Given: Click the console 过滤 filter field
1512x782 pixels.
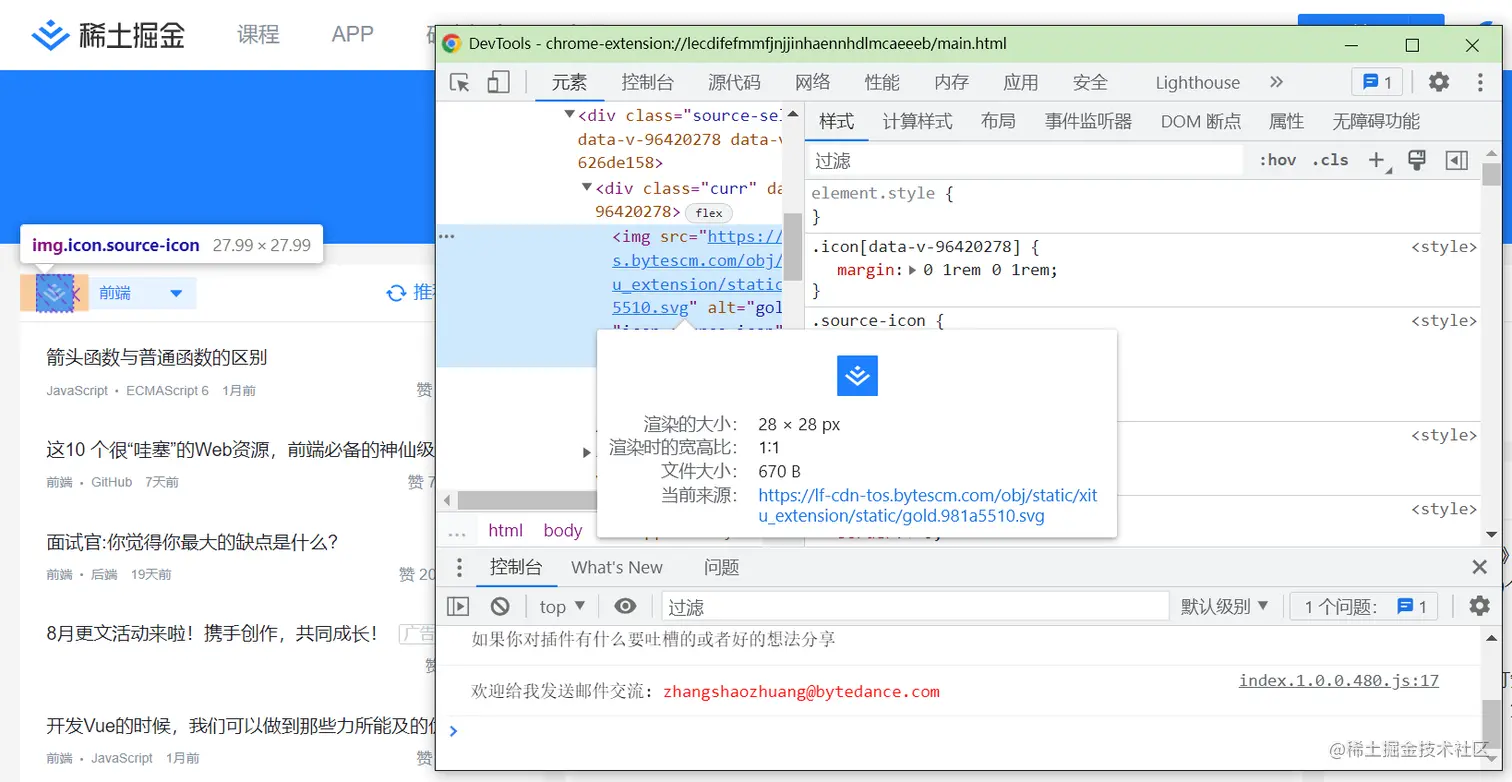Looking at the screenshot, I should coord(915,606).
